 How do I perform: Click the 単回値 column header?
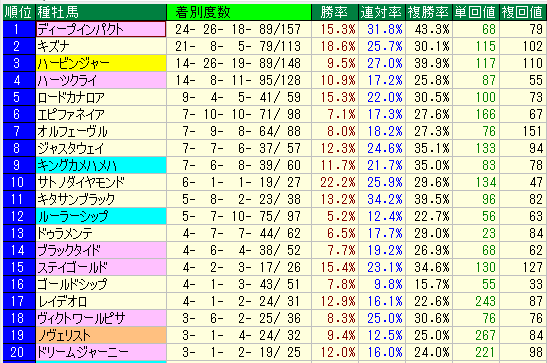[x=476, y=12]
